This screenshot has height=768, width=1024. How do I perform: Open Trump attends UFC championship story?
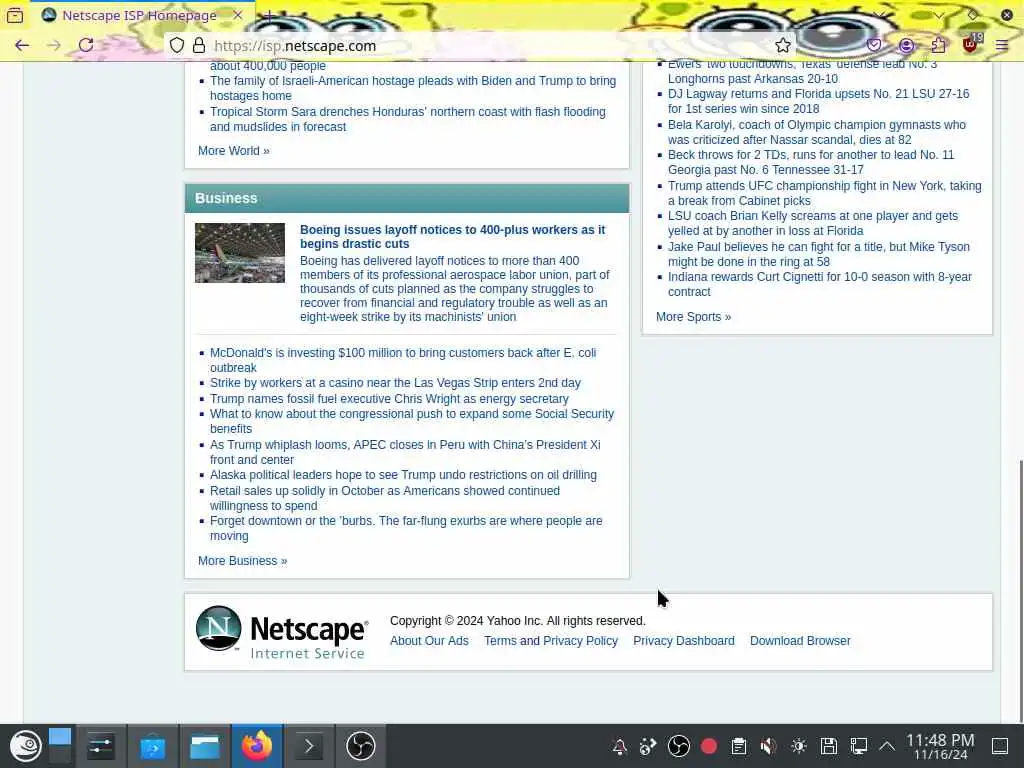(824, 193)
